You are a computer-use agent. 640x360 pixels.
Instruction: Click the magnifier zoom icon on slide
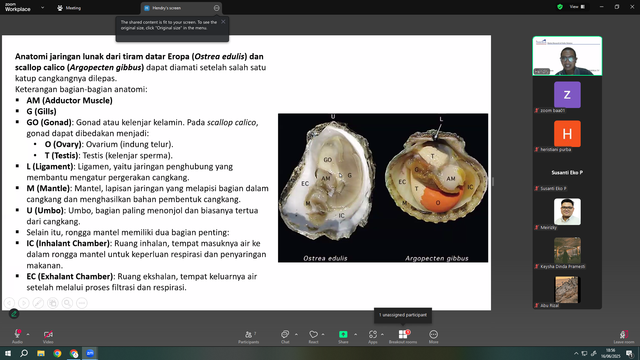click(x=67, y=303)
